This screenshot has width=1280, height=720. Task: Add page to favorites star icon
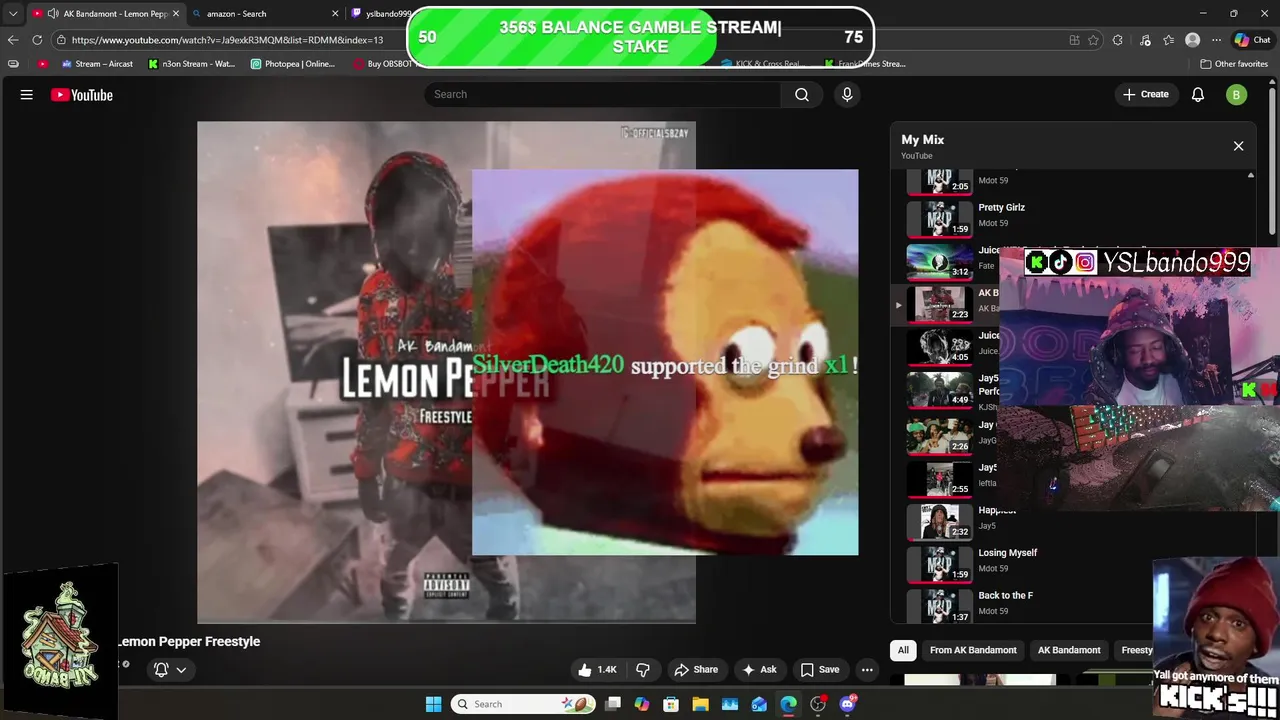pos(1093,40)
